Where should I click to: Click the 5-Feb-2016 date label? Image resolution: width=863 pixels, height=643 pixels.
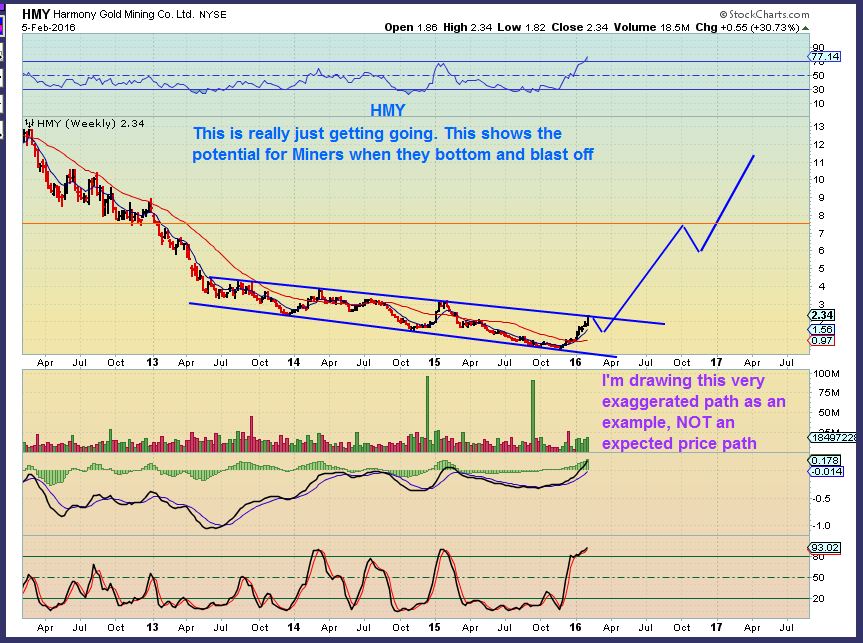coord(49,28)
